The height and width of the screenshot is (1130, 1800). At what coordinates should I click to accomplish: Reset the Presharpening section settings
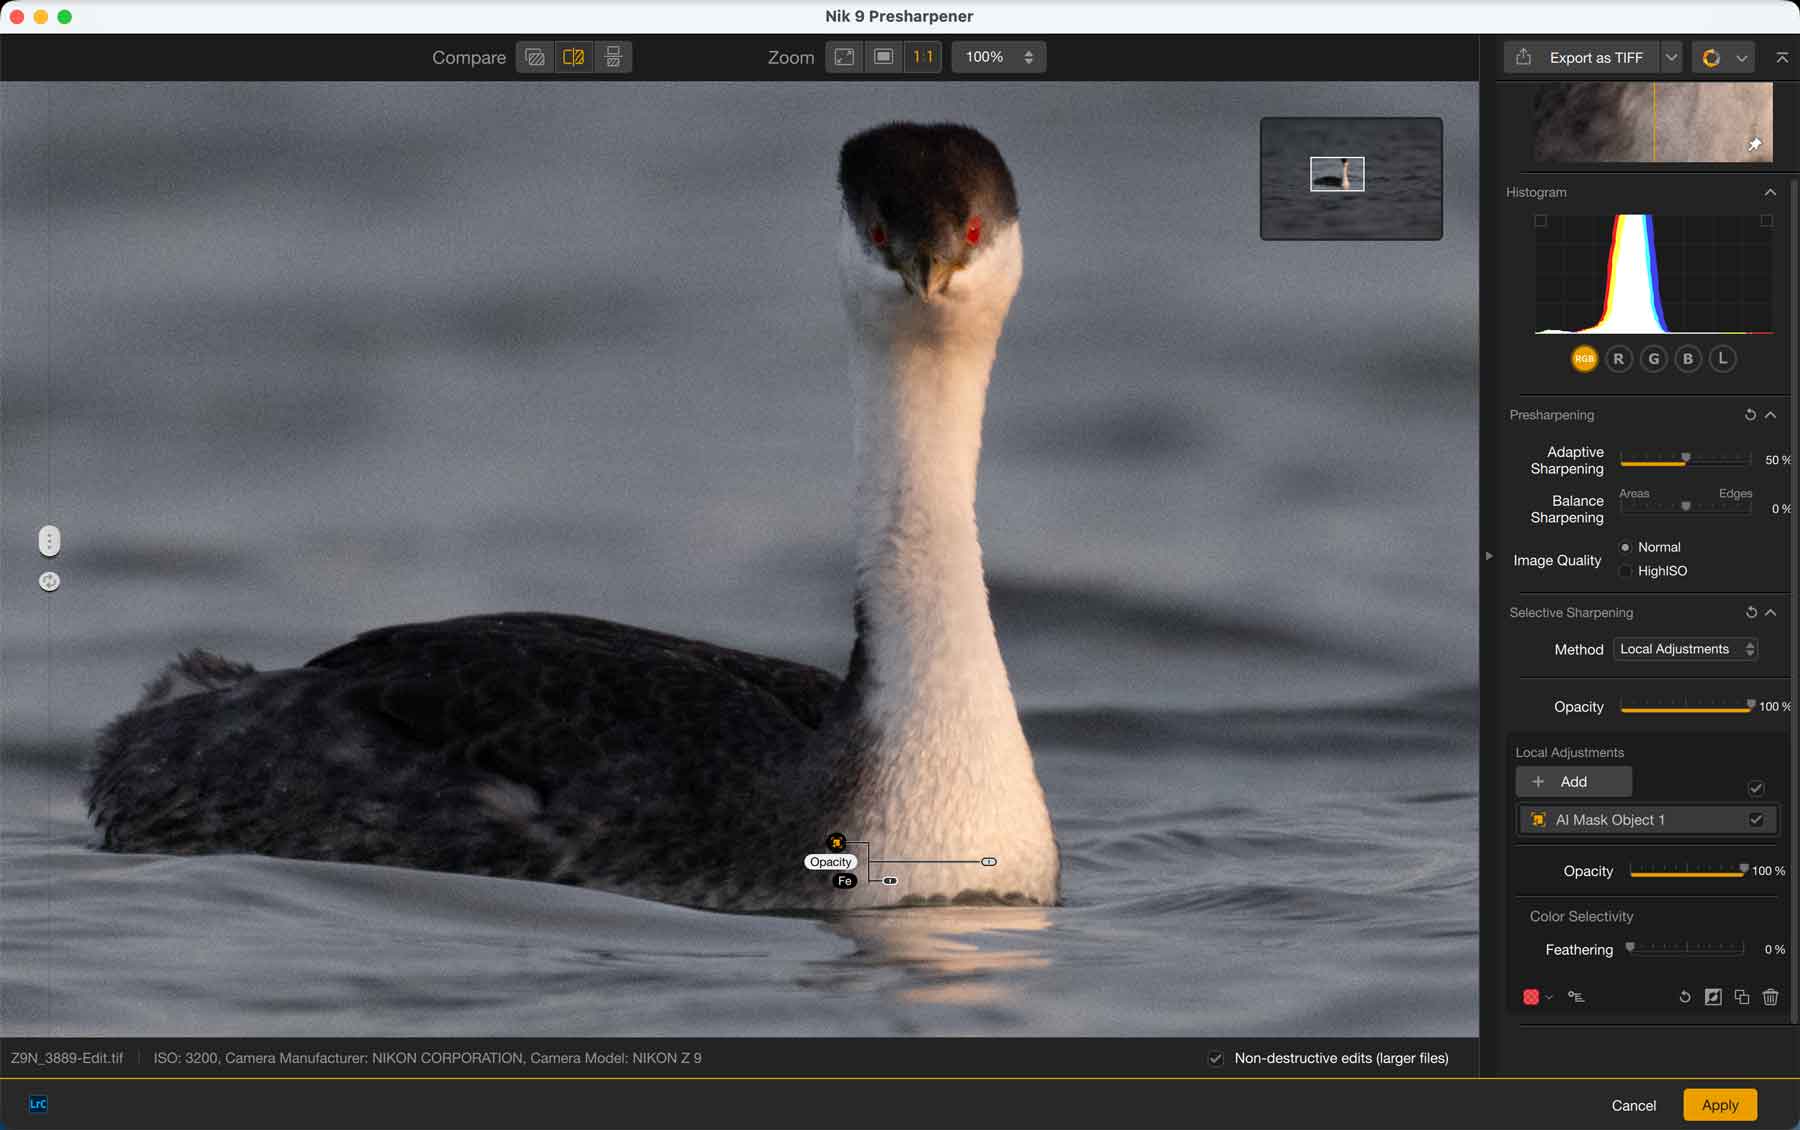click(1750, 415)
